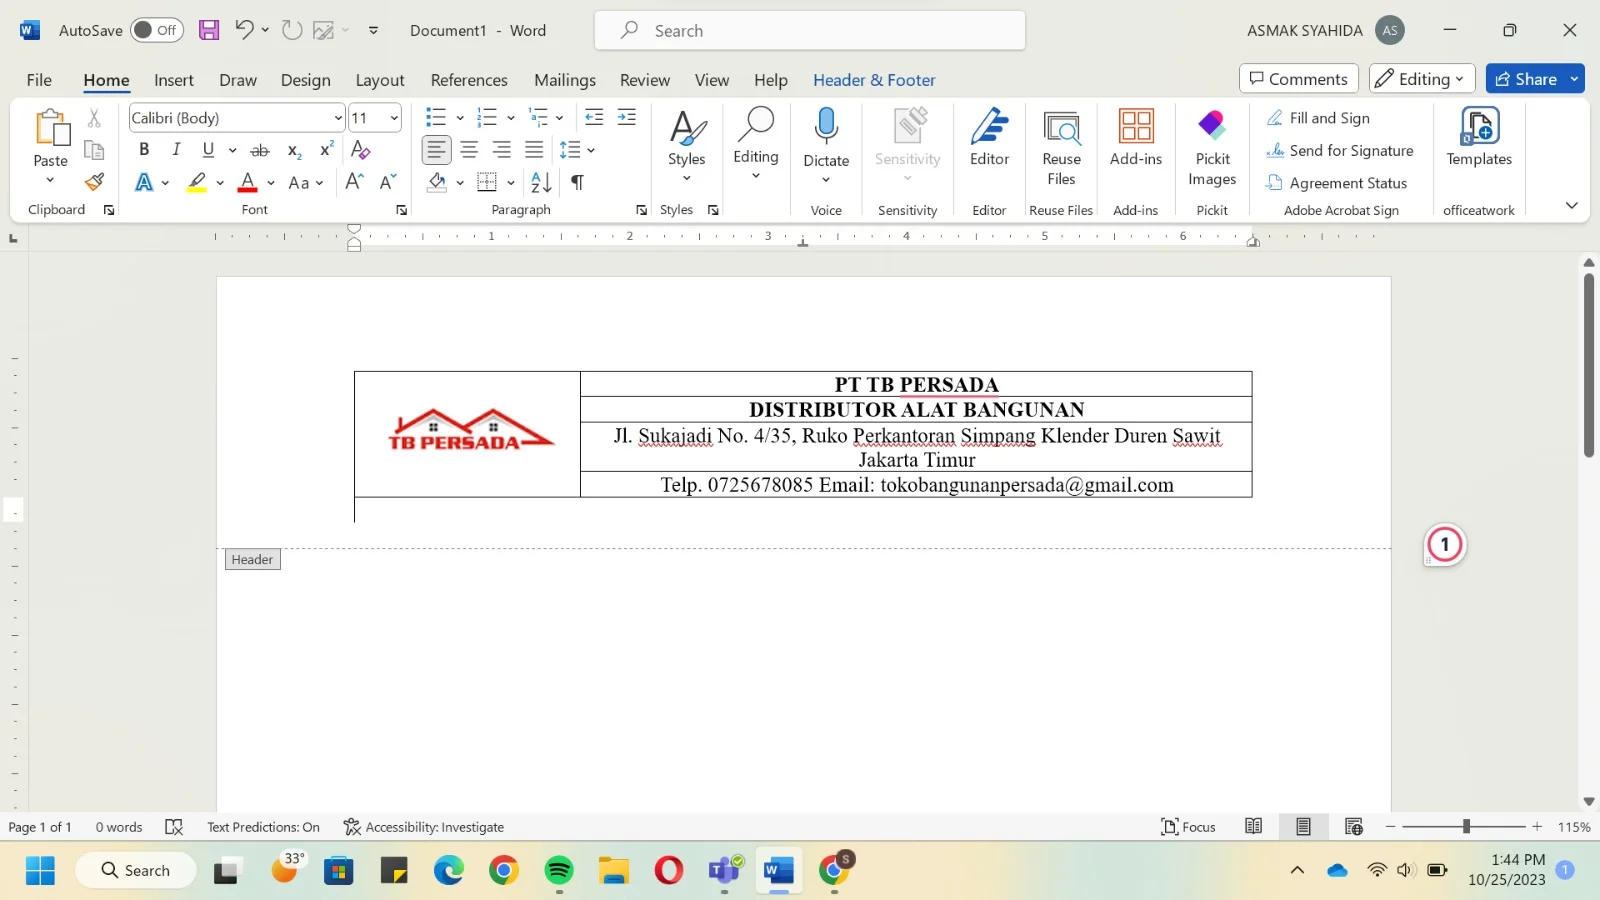Toggle italic formatting

[x=176, y=149]
